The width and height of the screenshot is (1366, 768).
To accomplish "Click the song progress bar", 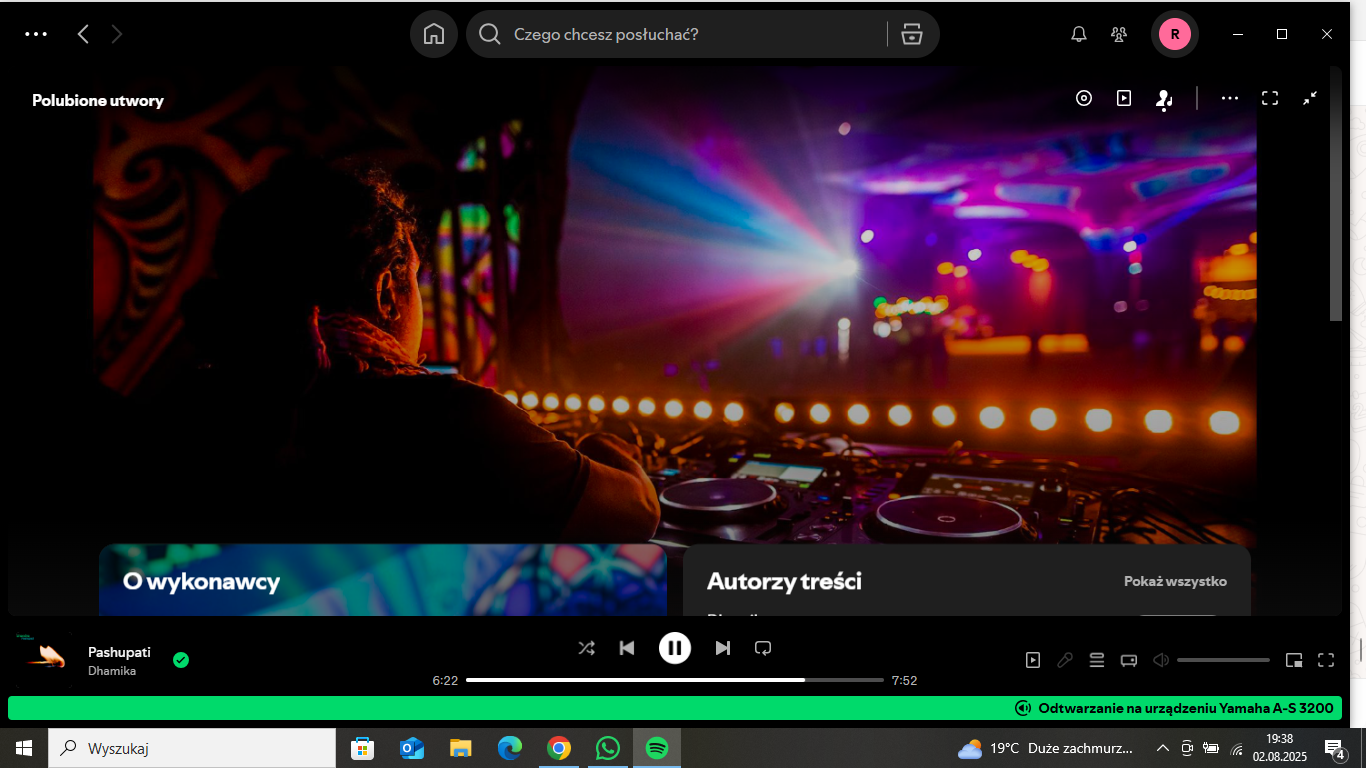I will (x=675, y=680).
